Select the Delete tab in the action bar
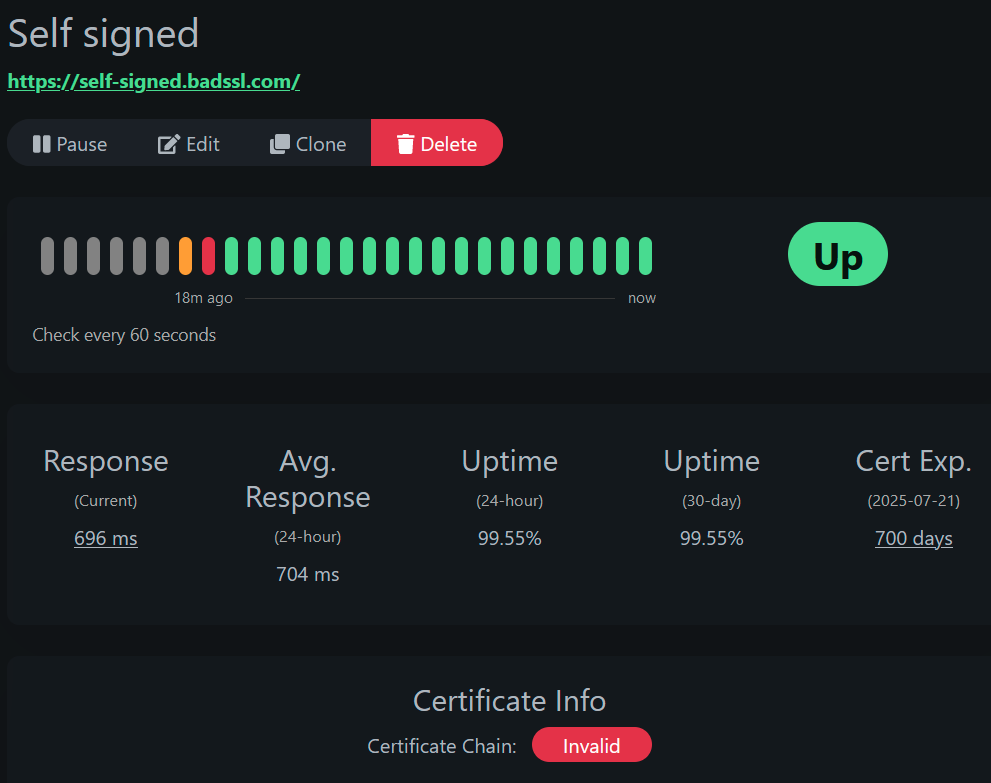 437,143
